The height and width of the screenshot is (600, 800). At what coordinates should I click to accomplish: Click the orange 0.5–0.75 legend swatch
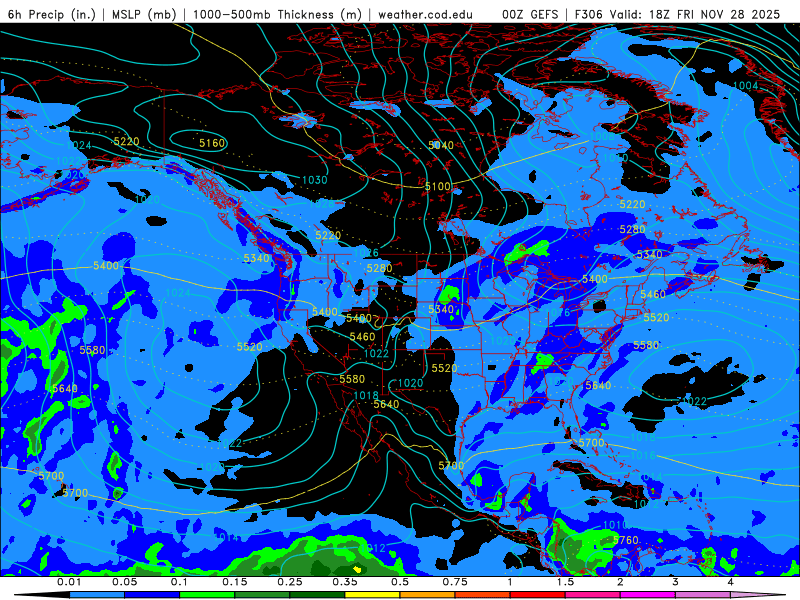click(428, 595)
